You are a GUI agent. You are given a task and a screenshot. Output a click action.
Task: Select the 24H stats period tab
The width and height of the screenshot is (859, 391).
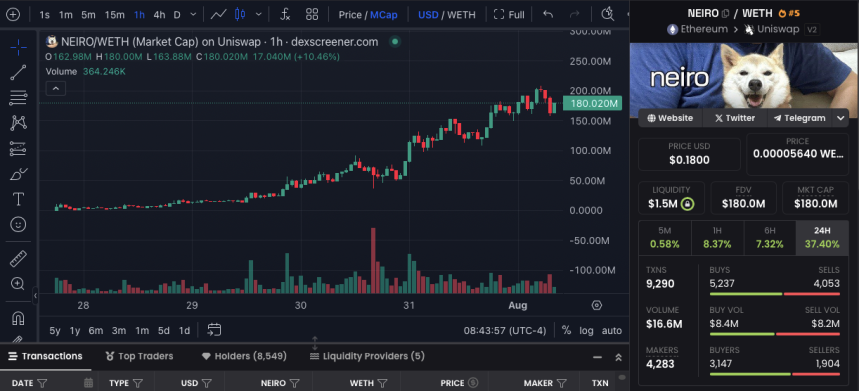click(x=822, y=238)
